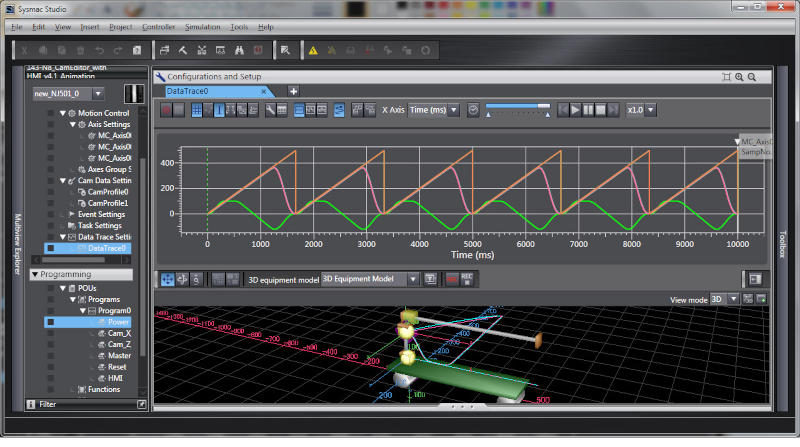Collapse the Motion Control tree node
Image resolution: width=800 pixels, height=447 pixels.
[x=63, y=113]
